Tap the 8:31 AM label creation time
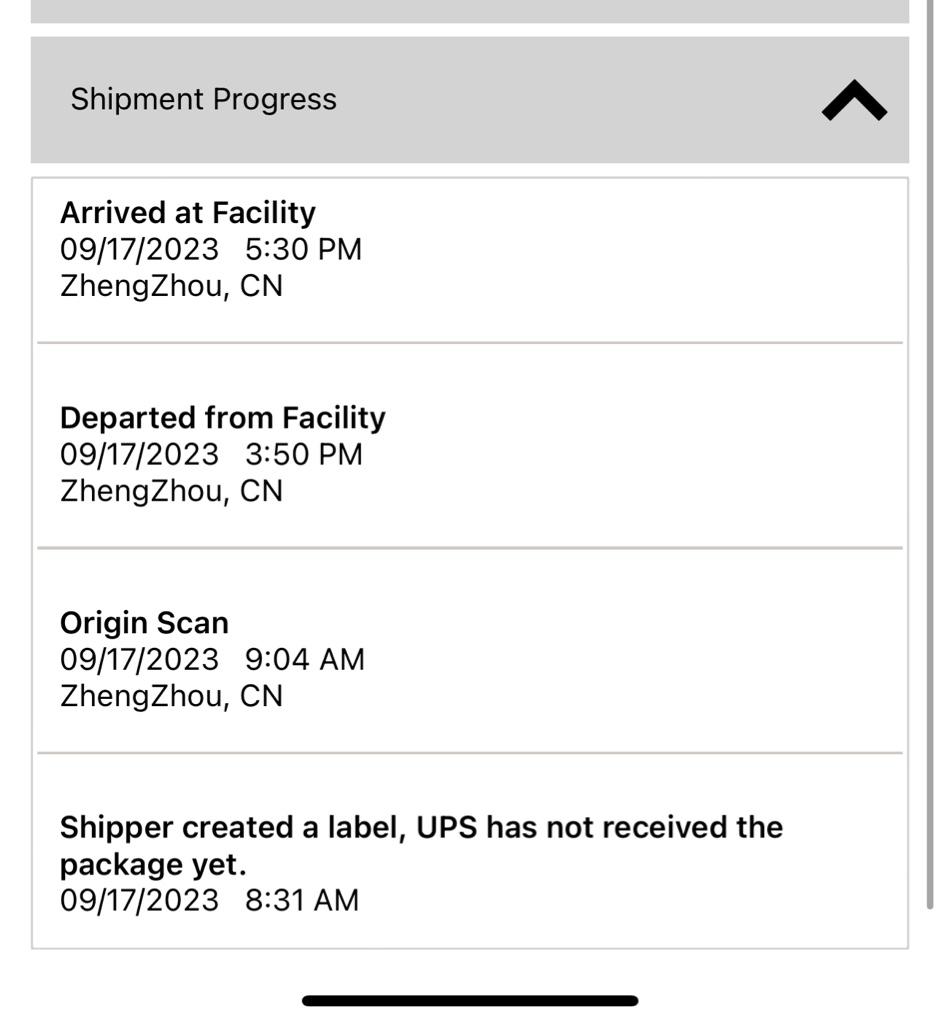This screenshot has height=1024, width=941. coord(302,901)
